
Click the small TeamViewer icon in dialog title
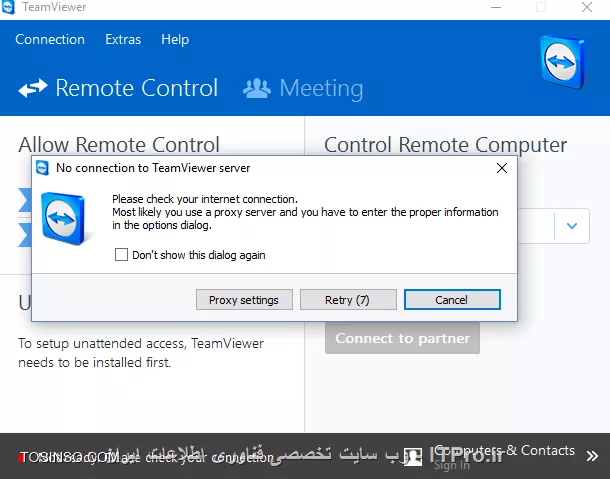(x=42, y=168)
